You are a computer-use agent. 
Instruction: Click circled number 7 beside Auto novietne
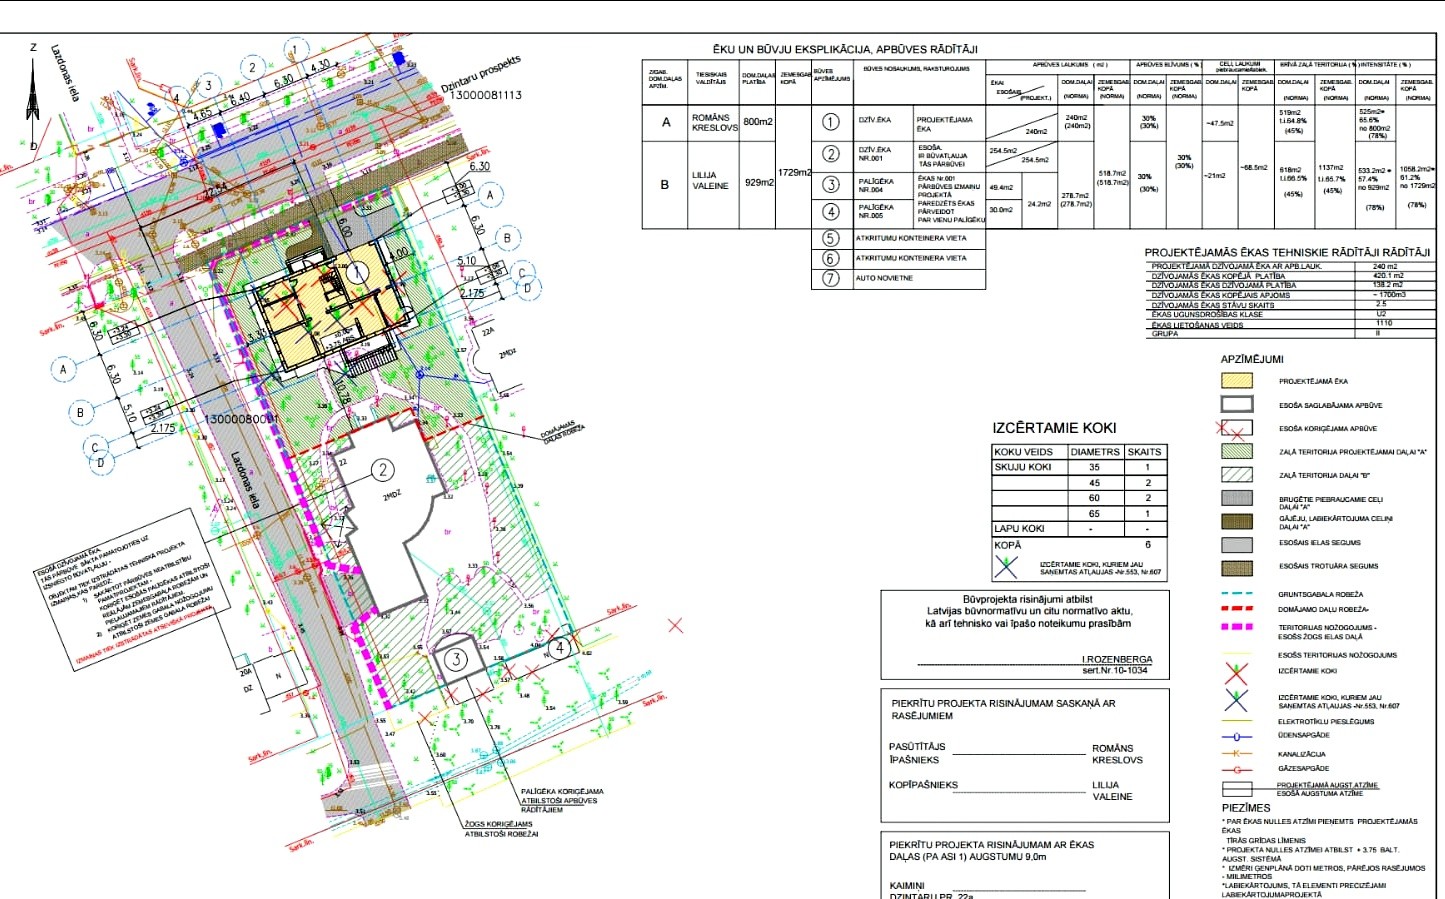pos(831,278)
